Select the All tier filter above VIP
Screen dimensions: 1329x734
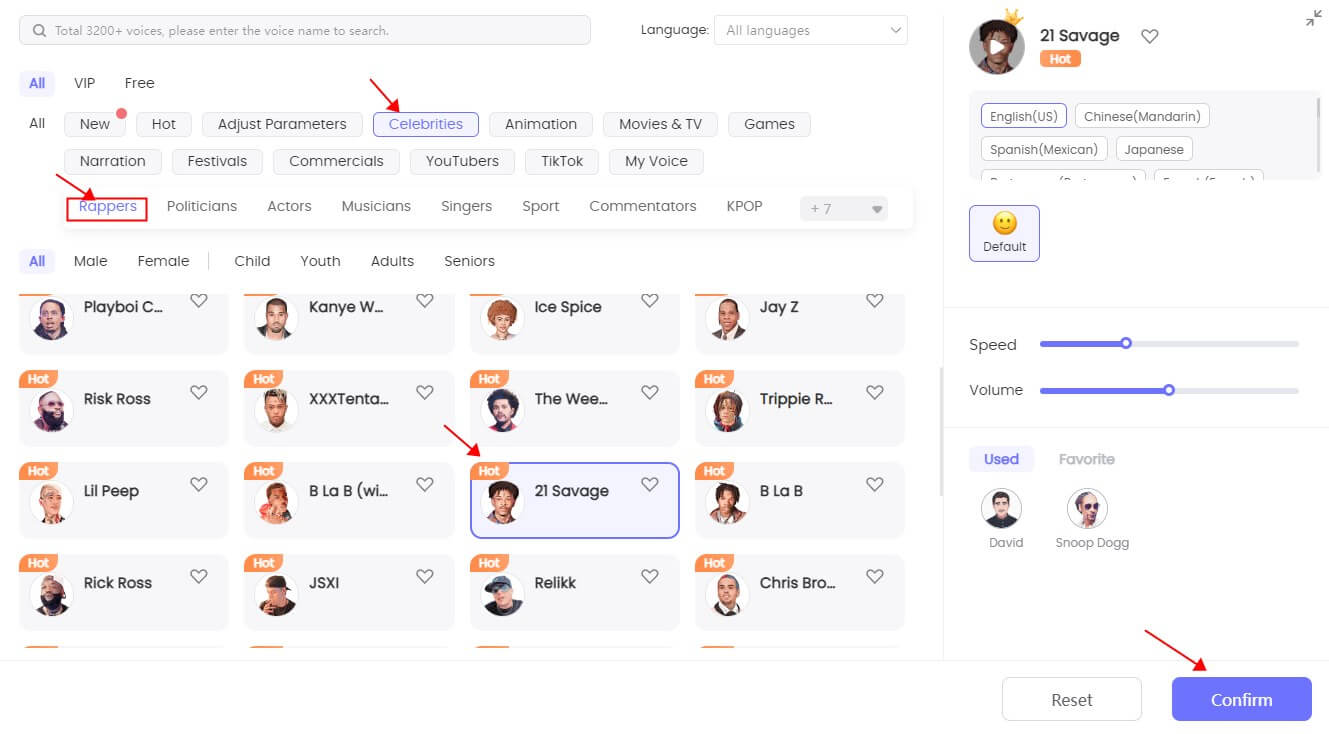(37, 83)
